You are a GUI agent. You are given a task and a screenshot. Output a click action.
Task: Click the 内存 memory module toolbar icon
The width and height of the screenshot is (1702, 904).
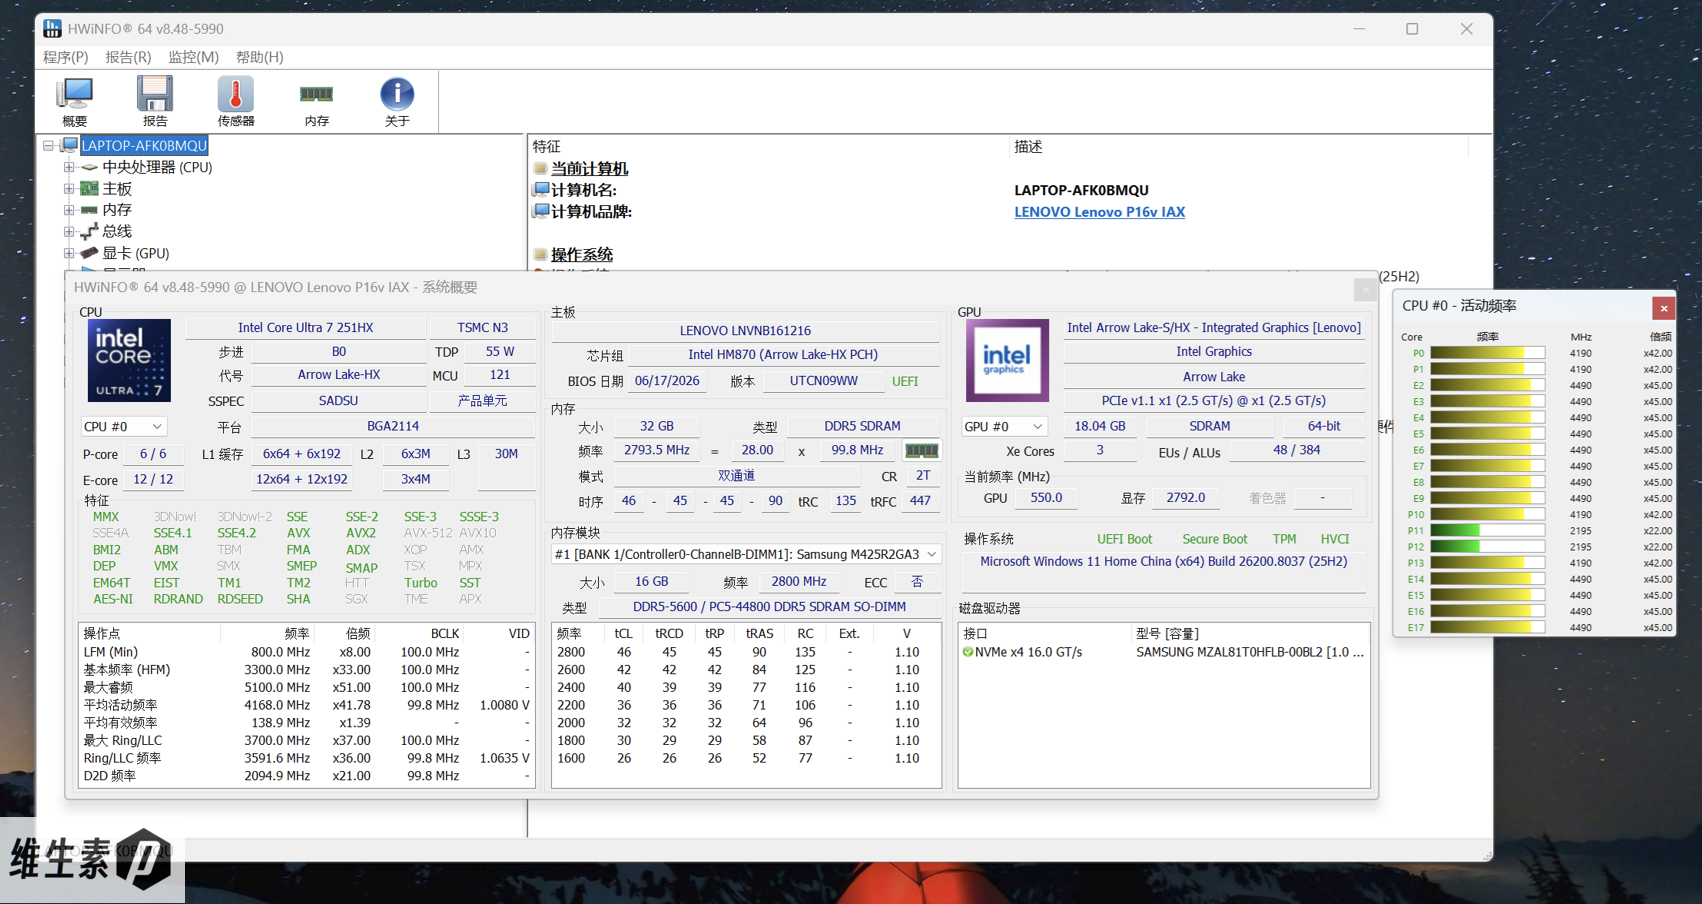tap(316, 102)
